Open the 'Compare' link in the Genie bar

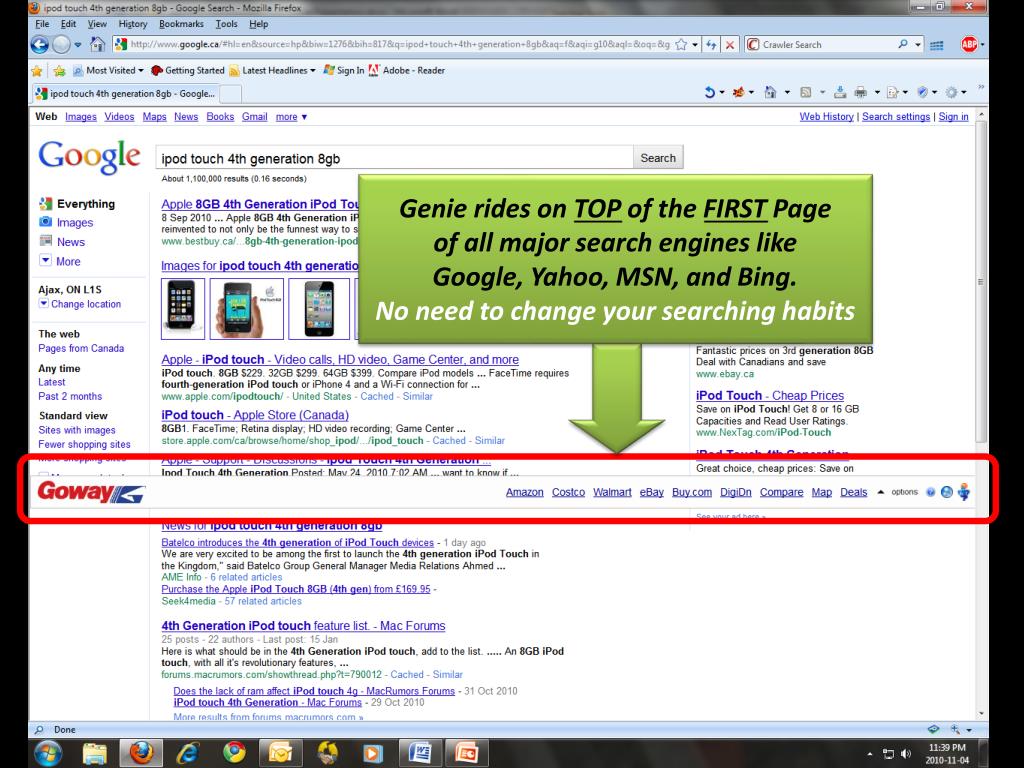(781, 492)
